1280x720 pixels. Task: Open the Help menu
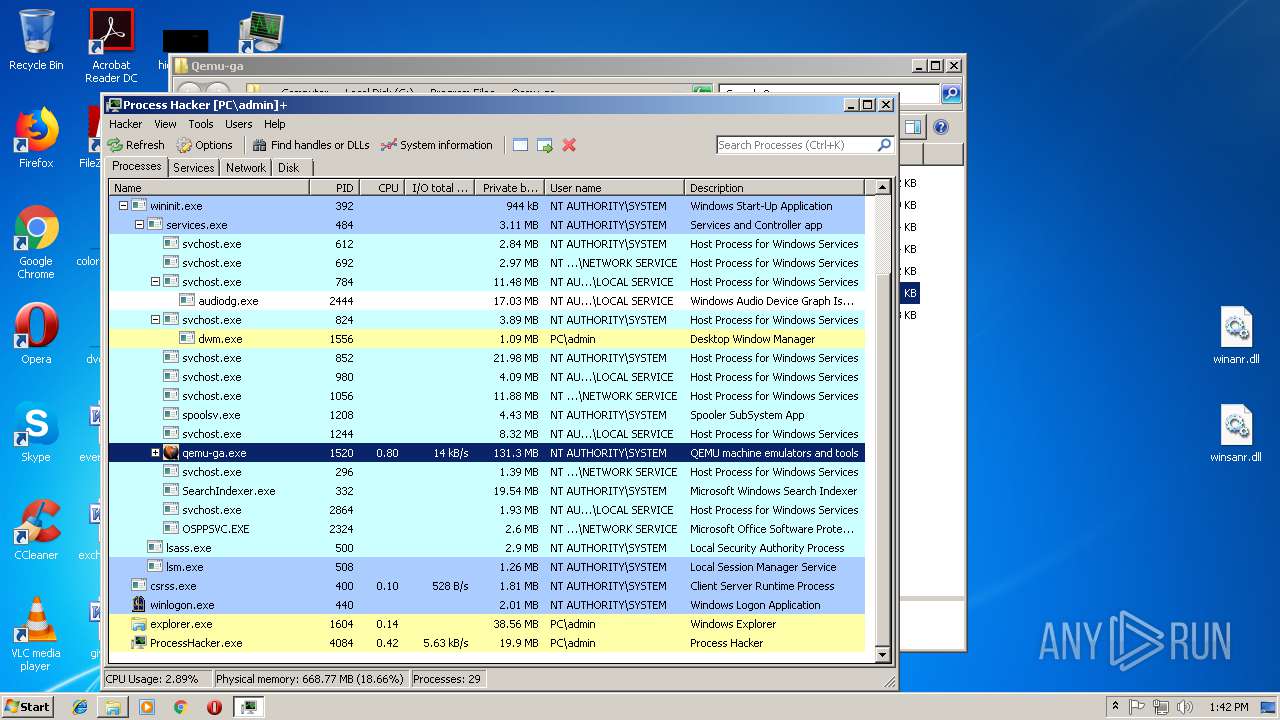275,124
